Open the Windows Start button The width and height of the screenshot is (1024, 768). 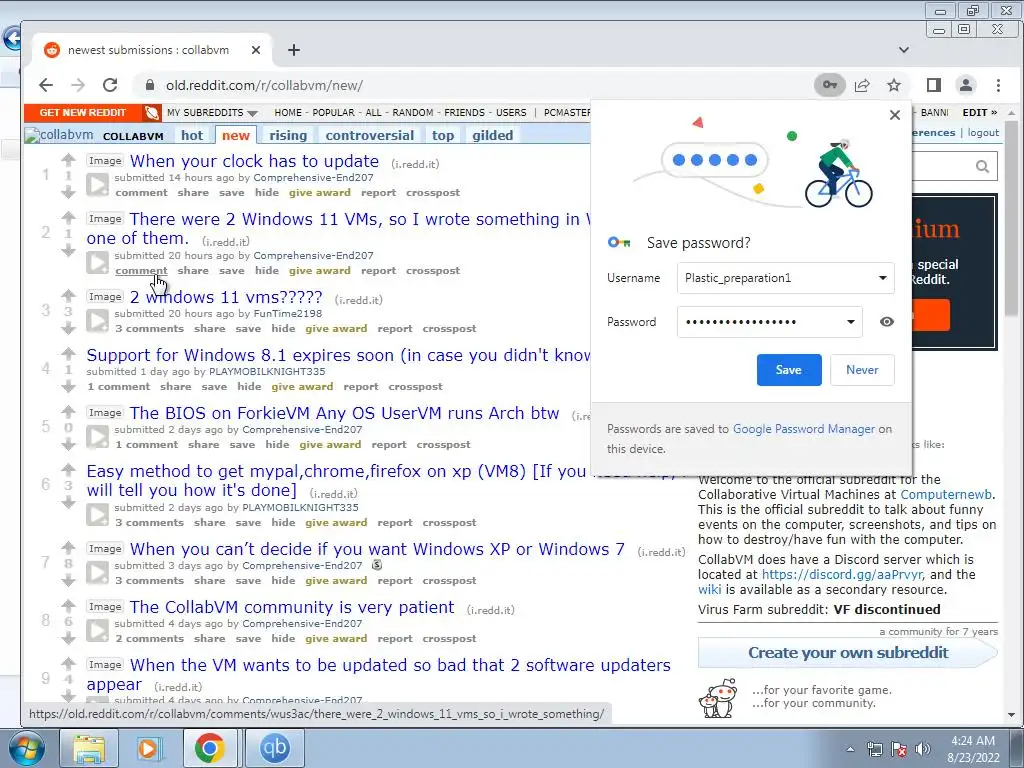point(27,748)
